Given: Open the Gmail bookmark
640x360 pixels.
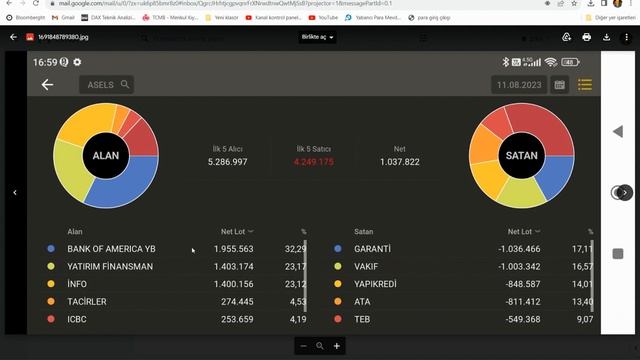Looking at the screenshot, I should (x=63, y=18).
